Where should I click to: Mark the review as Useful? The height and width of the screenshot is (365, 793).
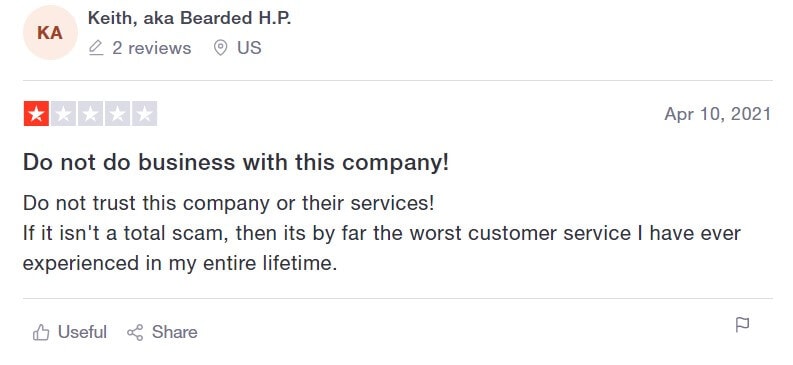point(70,332)
